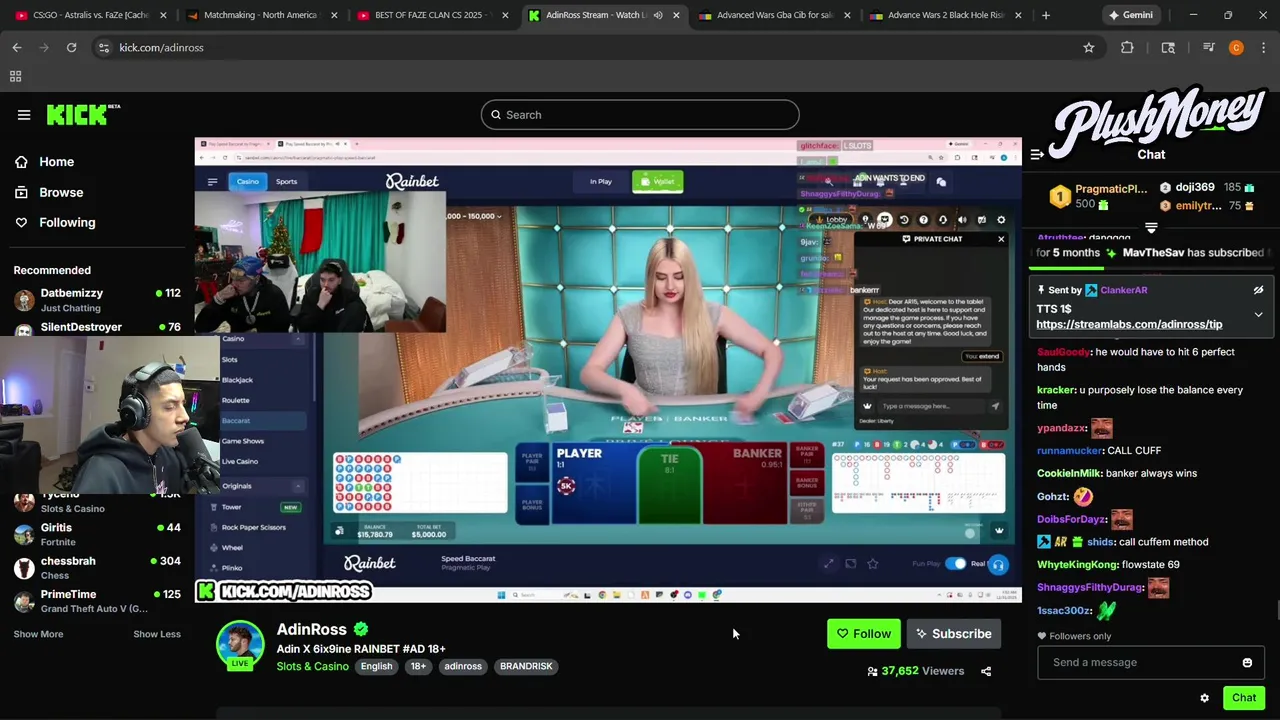Open Gemini in Chrome

pyautogui.click(x=1130, y=15)
